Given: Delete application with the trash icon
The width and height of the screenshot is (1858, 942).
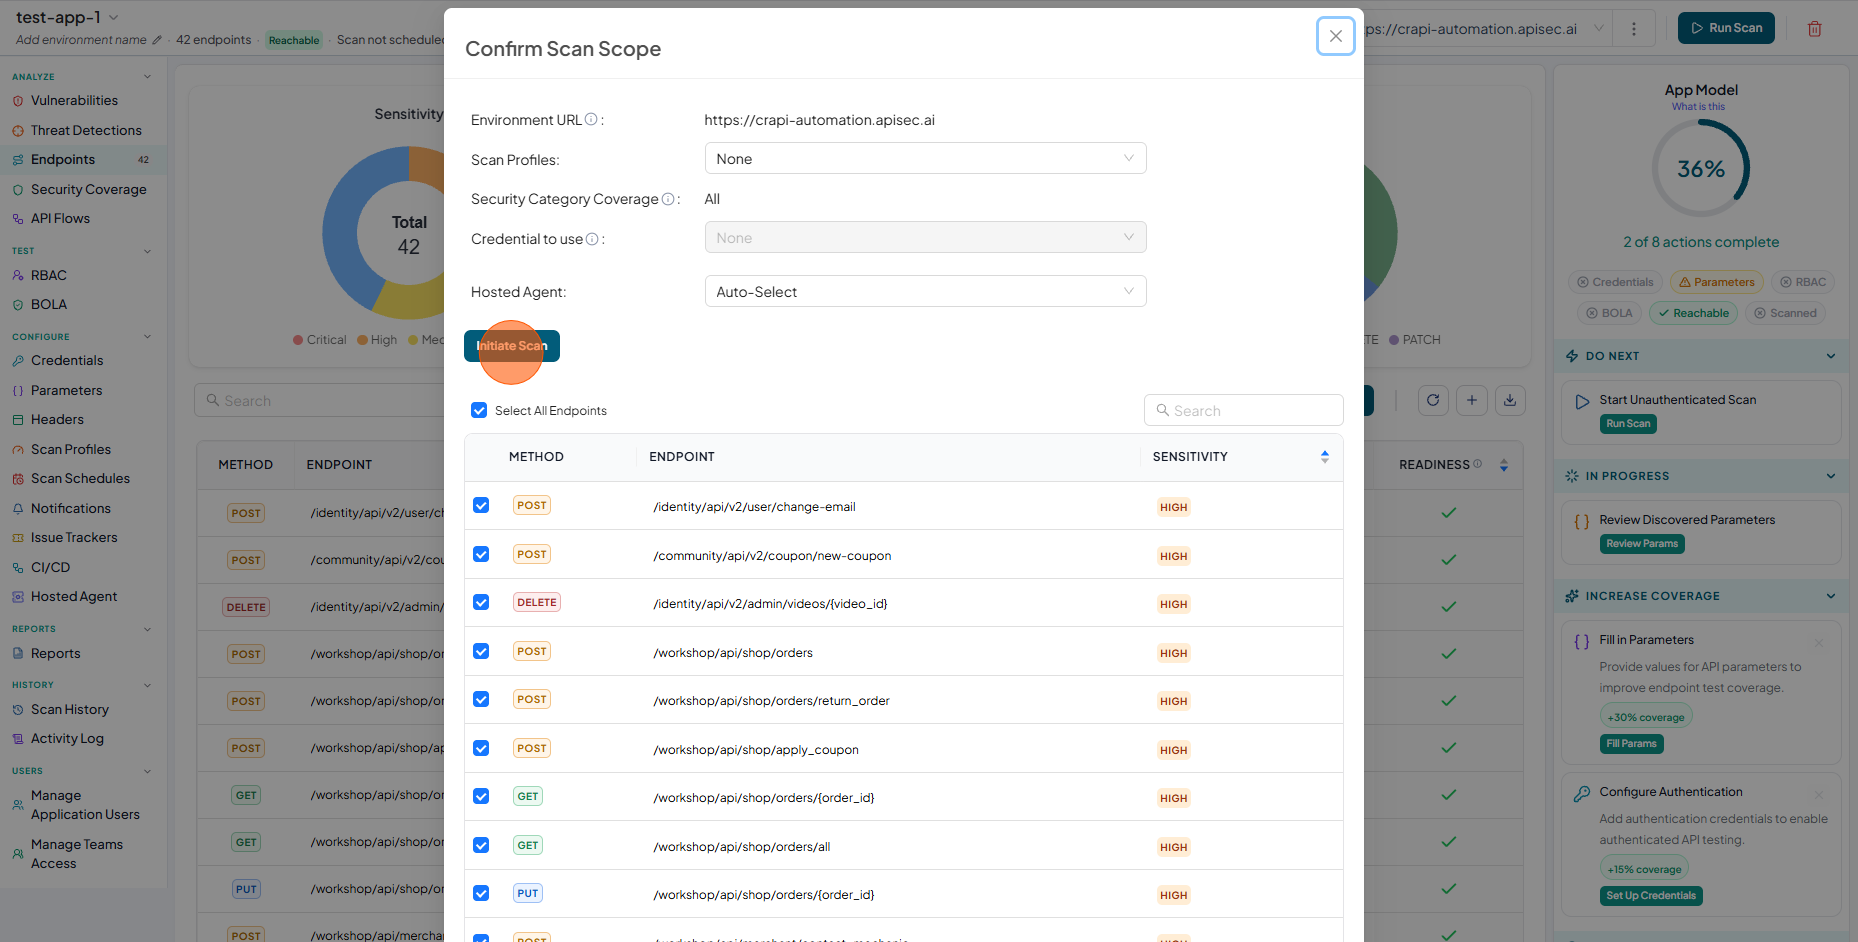Looking at the screenshot, I should pyautogui.click(x=1814, y=29).
